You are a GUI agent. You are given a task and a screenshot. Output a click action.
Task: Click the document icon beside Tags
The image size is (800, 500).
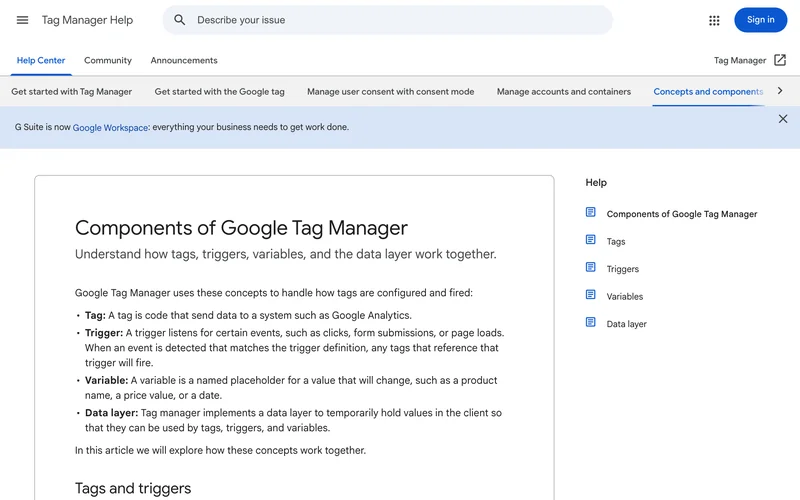pos(590,240)
